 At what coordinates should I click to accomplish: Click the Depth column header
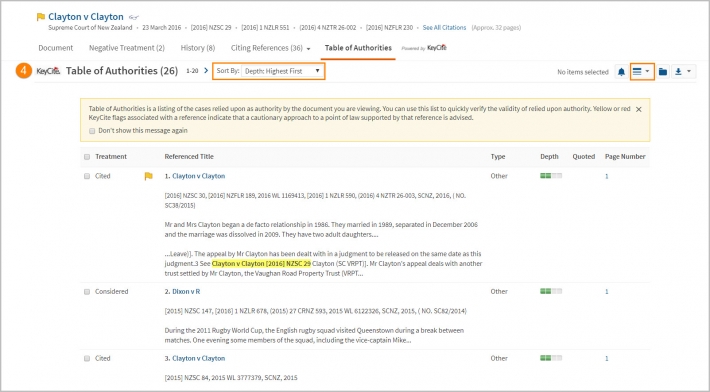pos(549,157)
